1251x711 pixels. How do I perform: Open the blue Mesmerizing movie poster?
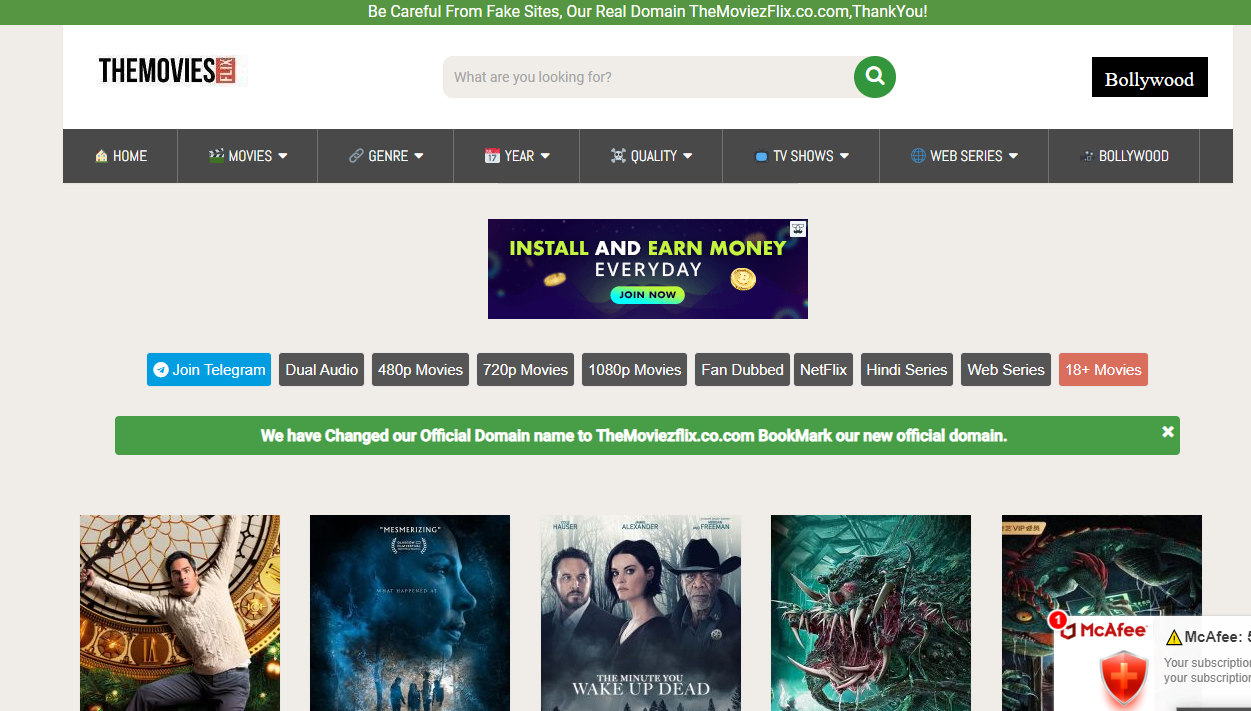tap(410, 613)
